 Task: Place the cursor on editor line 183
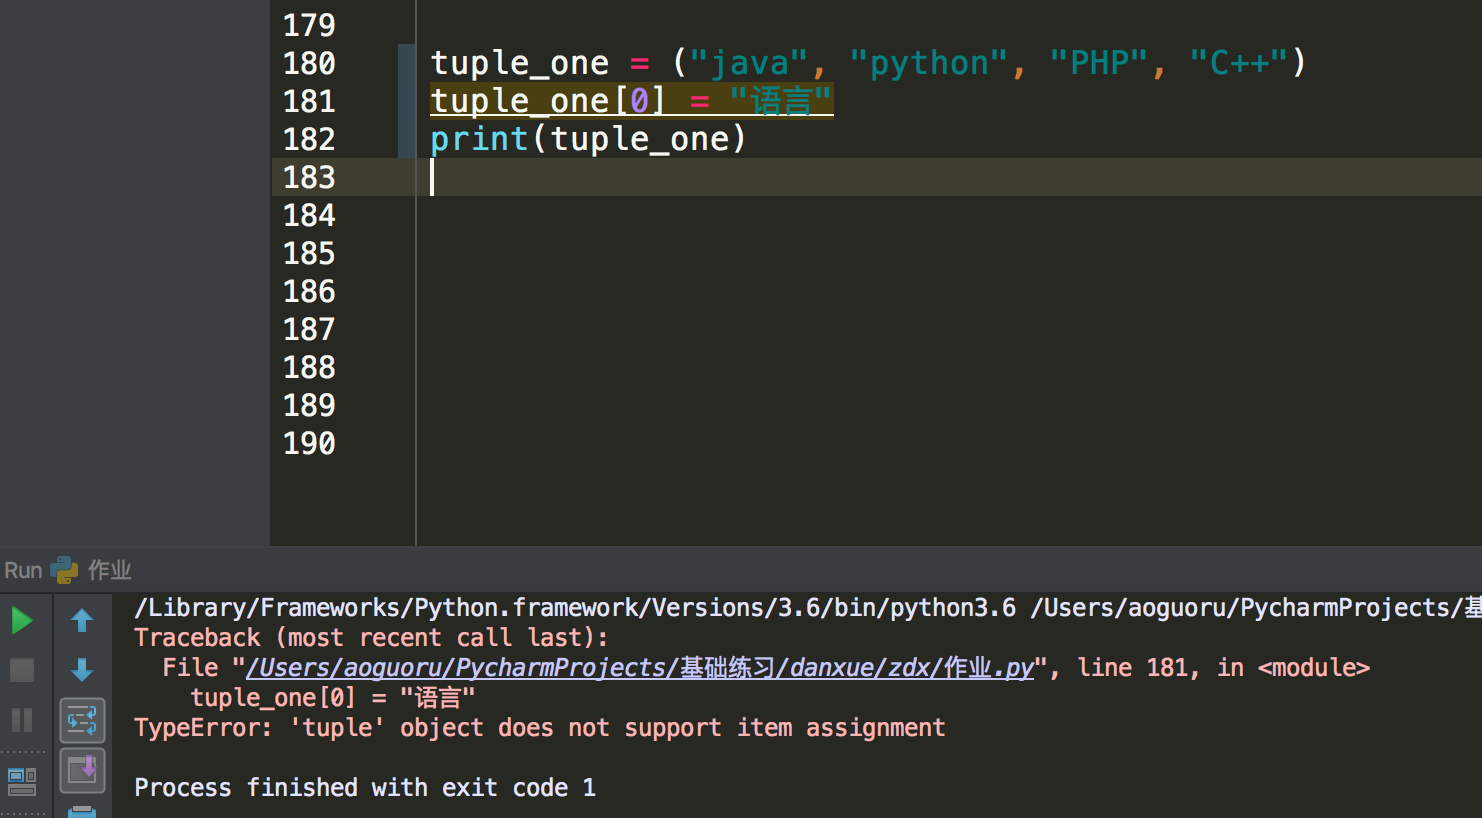[x=948, y=177]
